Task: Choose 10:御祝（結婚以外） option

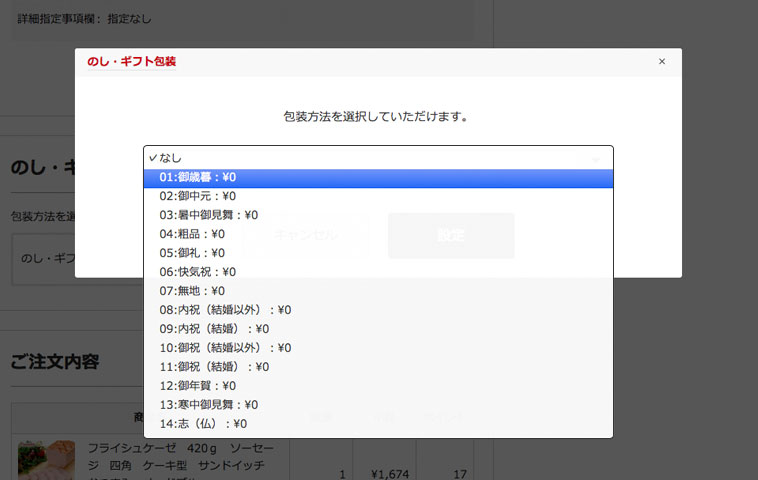Action: pos(225,348)
